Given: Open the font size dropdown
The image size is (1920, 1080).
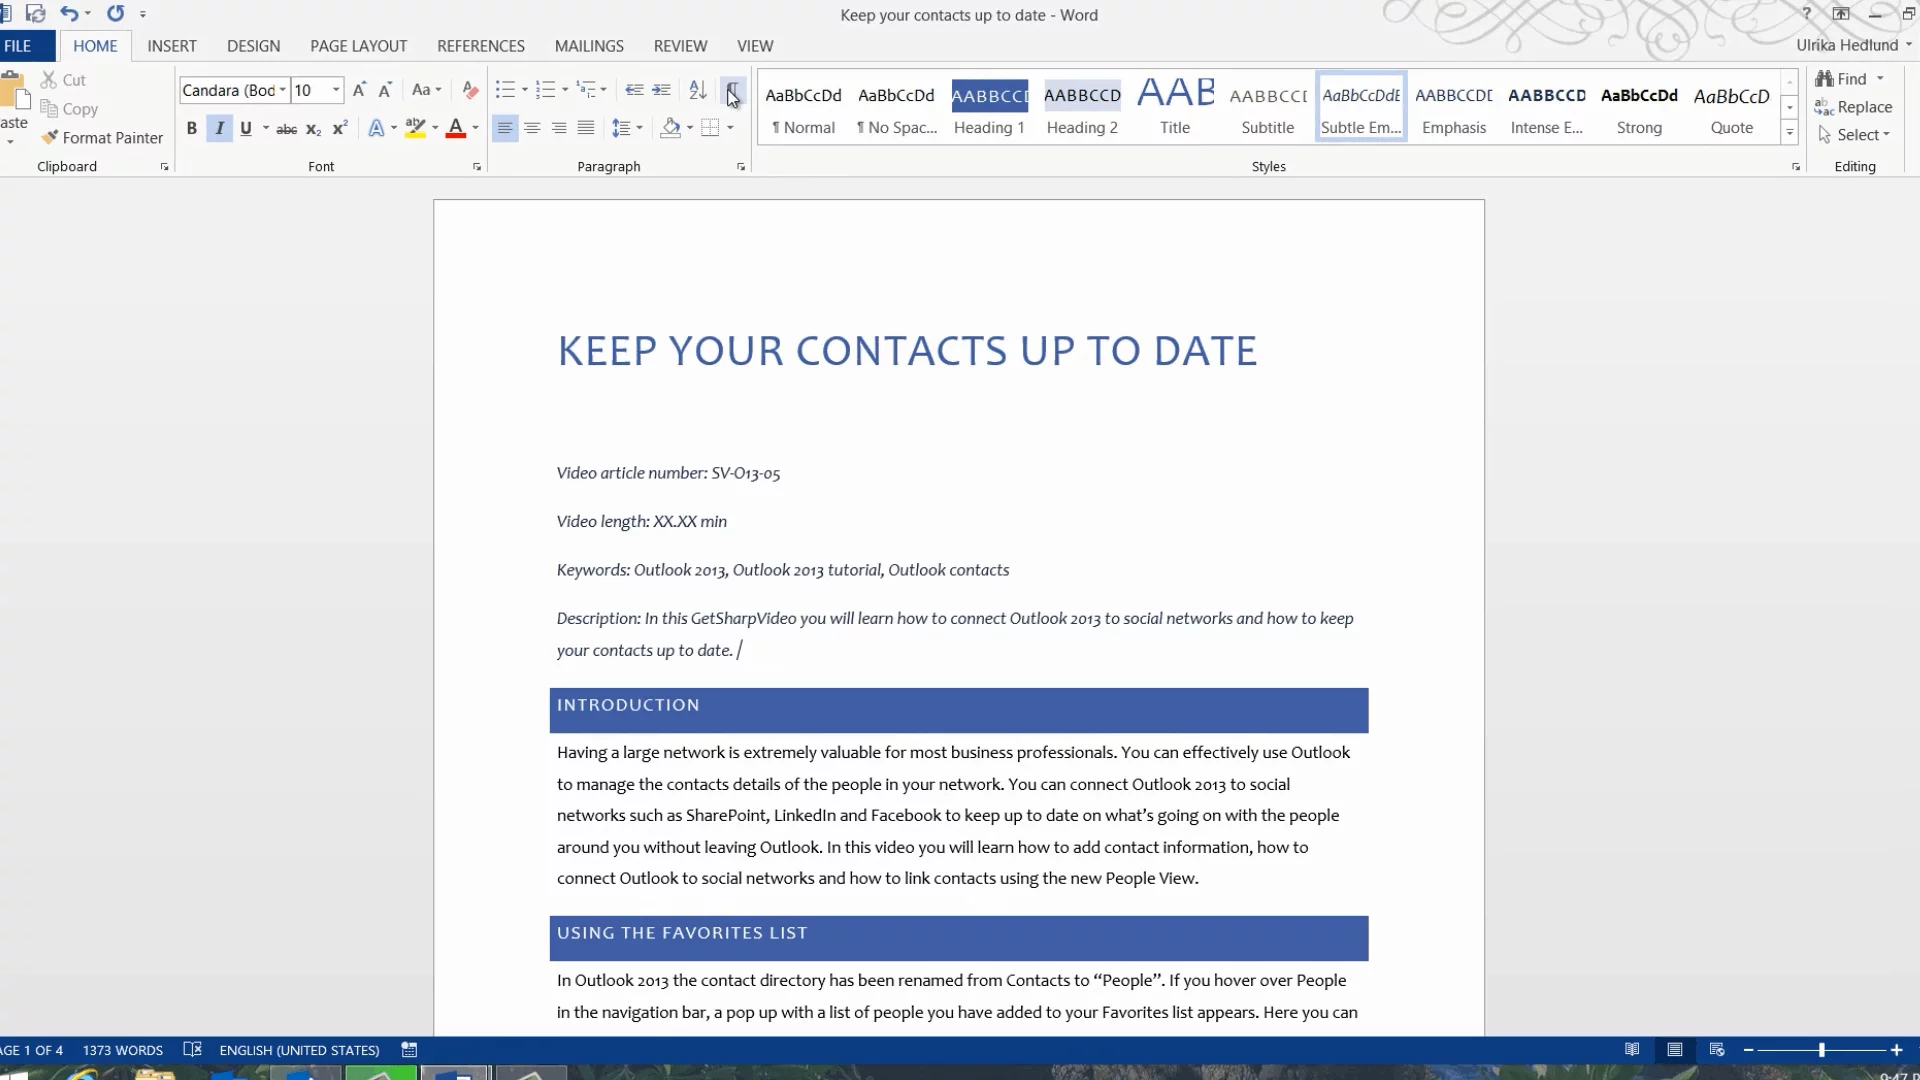Looking at the screenshot, I should click(x=336, y=90).
